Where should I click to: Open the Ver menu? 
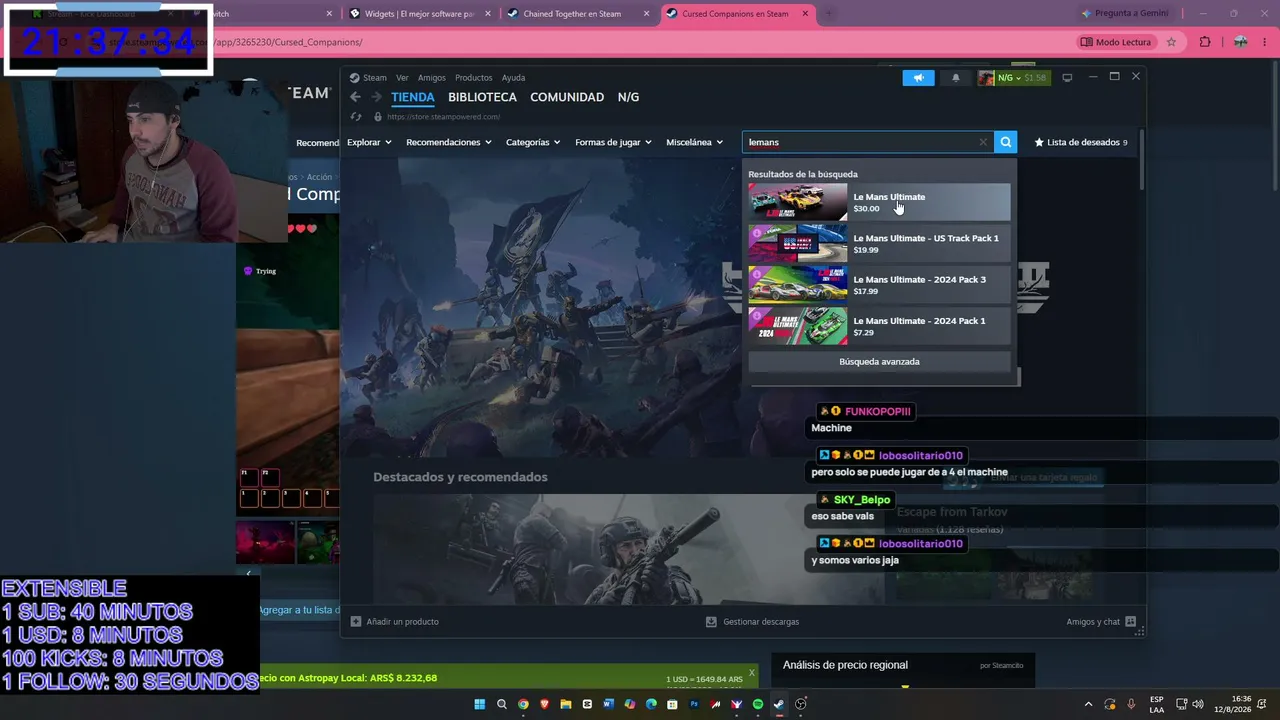(402, 78)
